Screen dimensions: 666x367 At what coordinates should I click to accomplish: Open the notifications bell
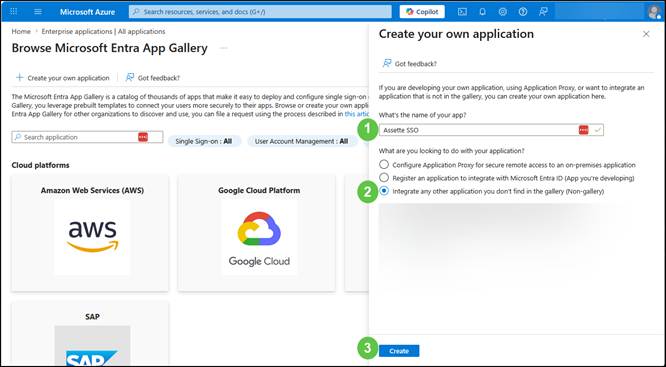[x=483, y=12]
